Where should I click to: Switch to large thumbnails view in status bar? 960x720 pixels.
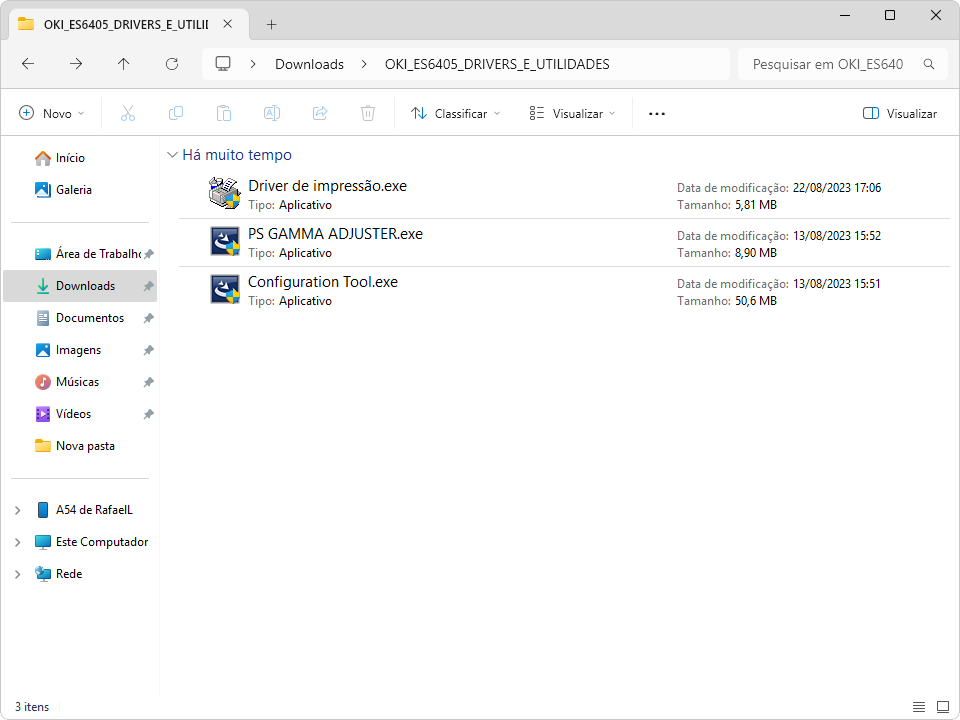(x=943, y=707)
